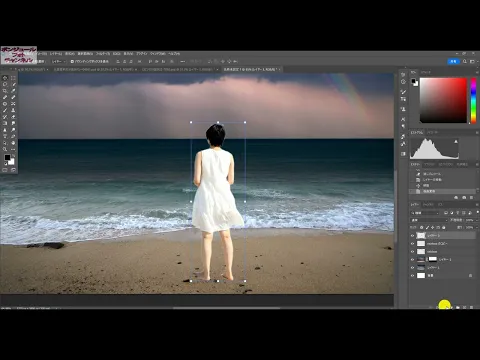Hide the layer with the mask thumbnail
Image resolution: width=480 pixels, height=360 pixels.
pyautogui.click(x=412, y=259)
